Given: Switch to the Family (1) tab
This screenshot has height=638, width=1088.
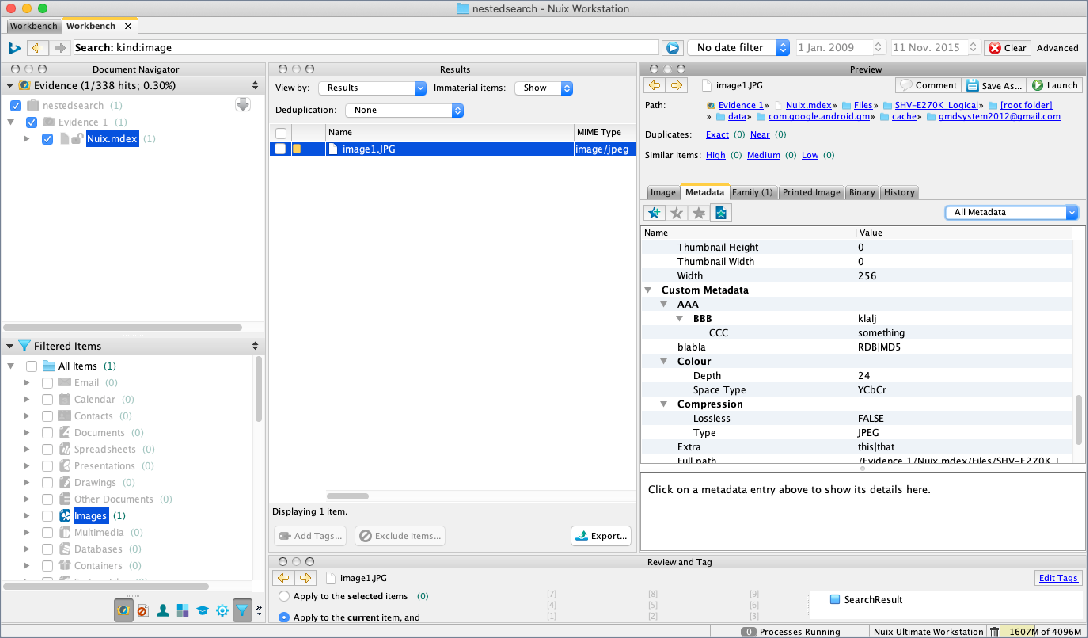Looking at the screenshot, I should point(753,192).
